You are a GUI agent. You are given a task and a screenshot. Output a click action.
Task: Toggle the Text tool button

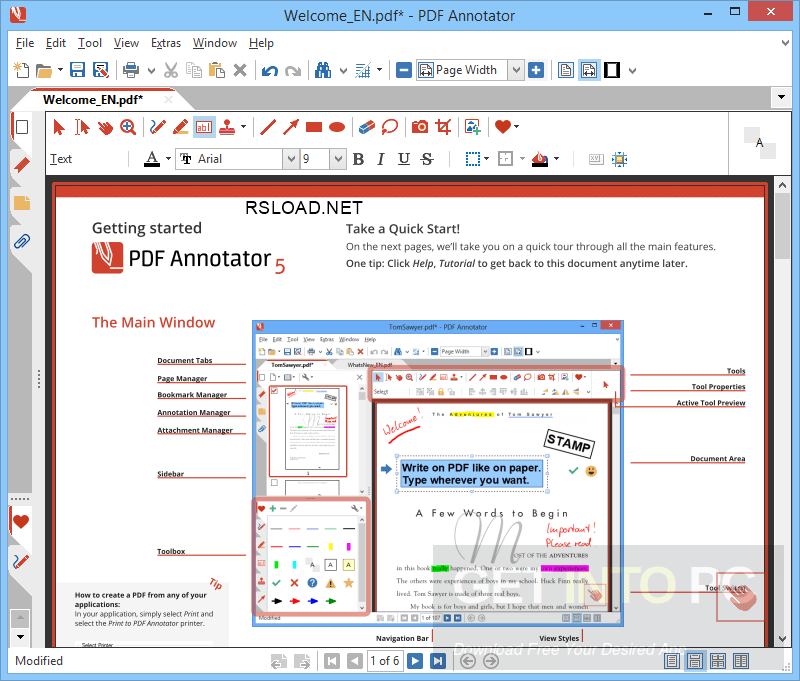(x=204, y=127)
